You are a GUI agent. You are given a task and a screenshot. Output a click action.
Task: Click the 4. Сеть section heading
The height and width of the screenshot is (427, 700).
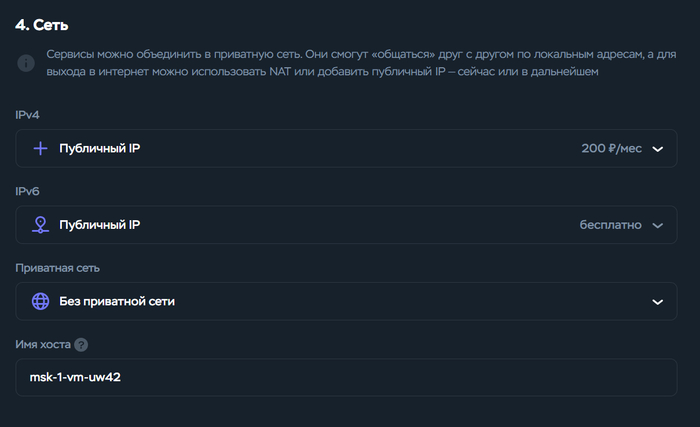(42, 25)
